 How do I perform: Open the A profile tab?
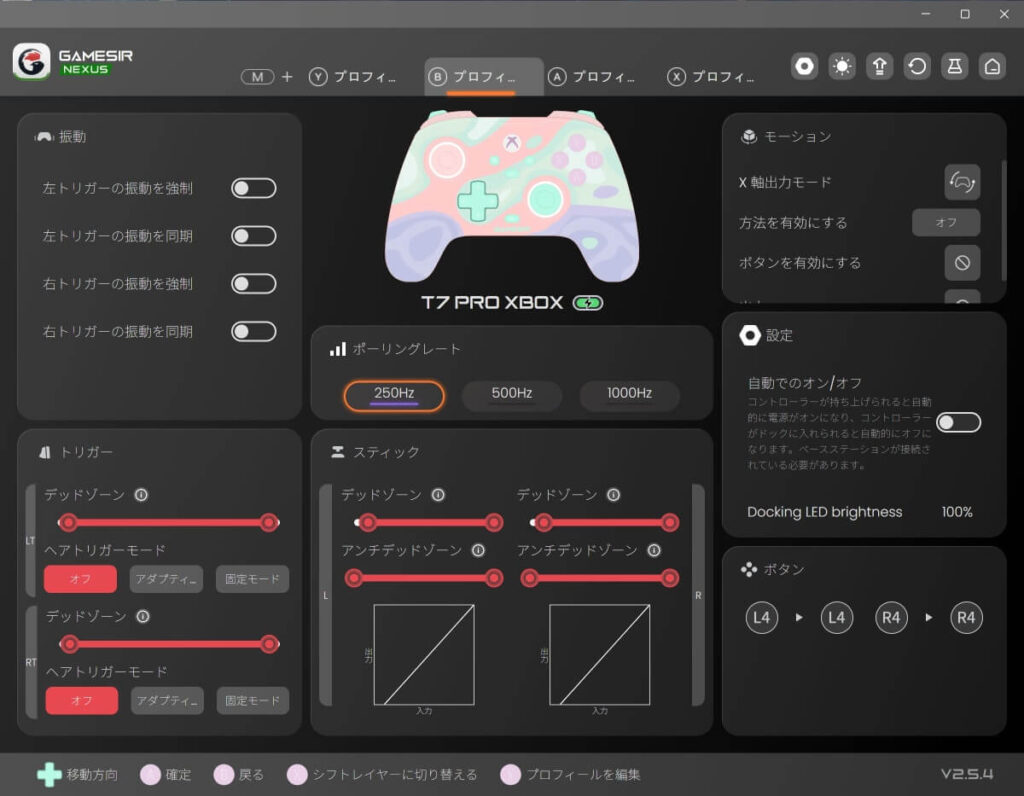click(x=592, y=77)
